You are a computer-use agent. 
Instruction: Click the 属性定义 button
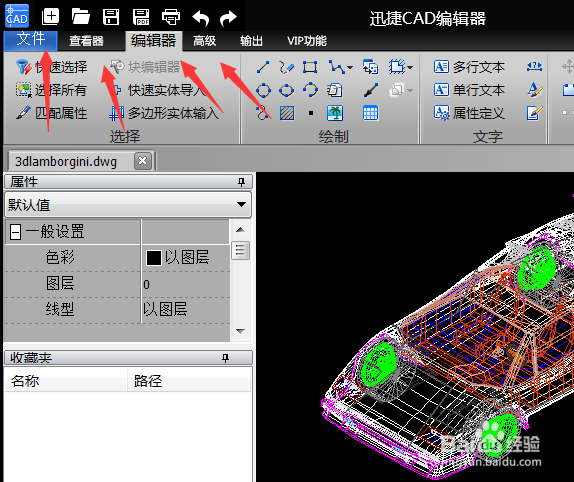tap(469, 113)
